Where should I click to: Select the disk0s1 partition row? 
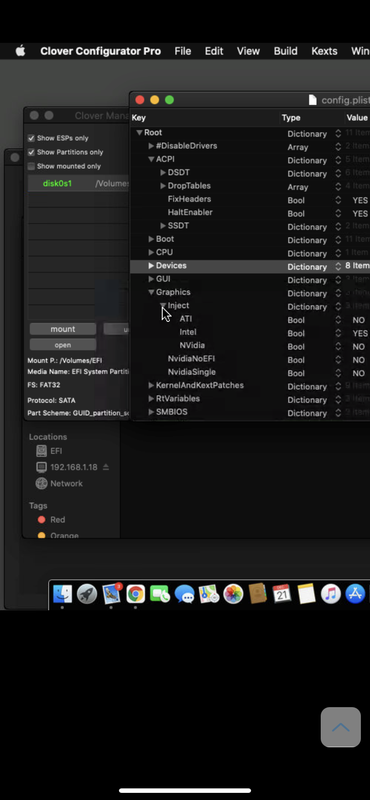pyautogui.click(x=78, y=184)
